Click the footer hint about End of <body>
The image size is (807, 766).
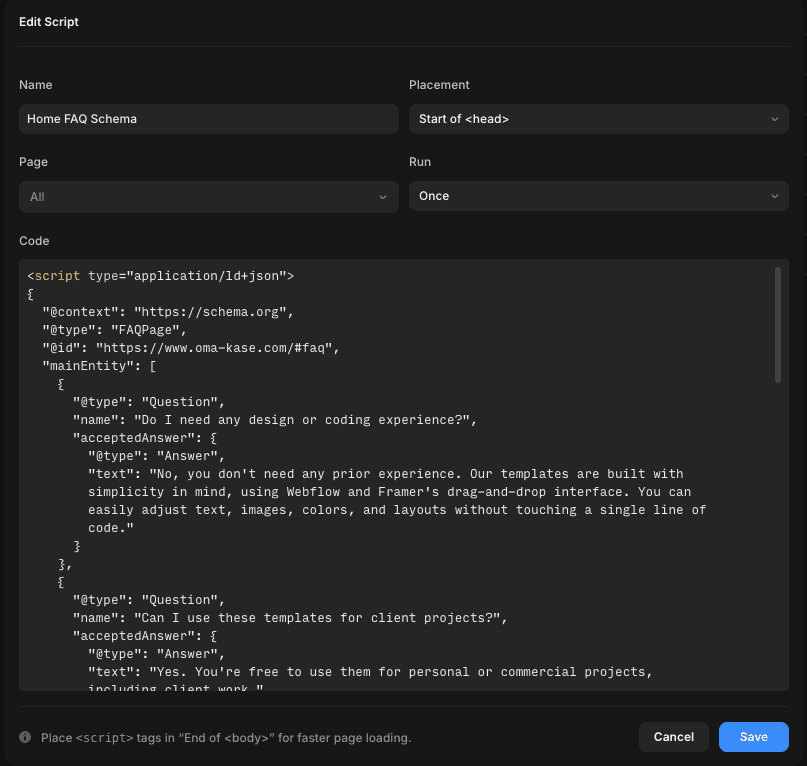coord(226,738)
